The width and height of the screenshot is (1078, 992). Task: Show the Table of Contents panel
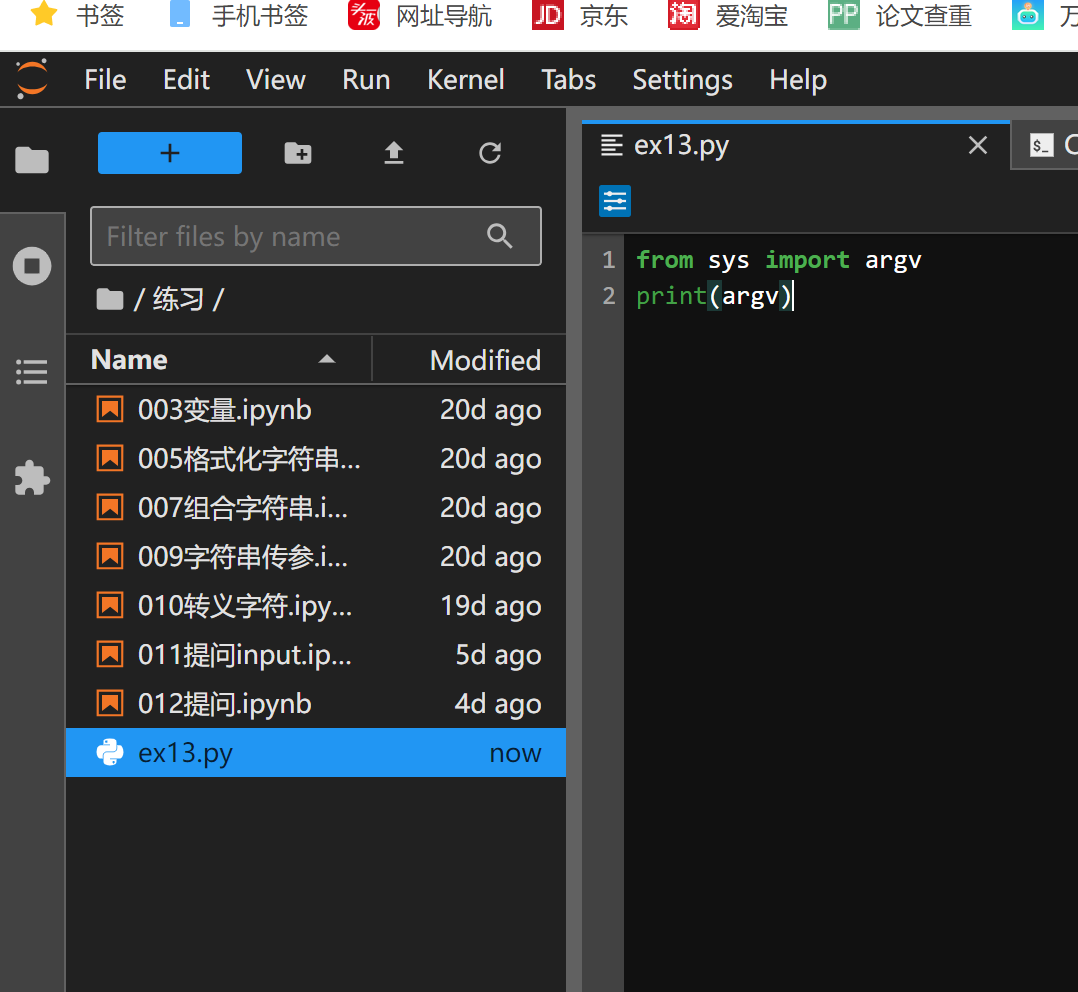32,373
